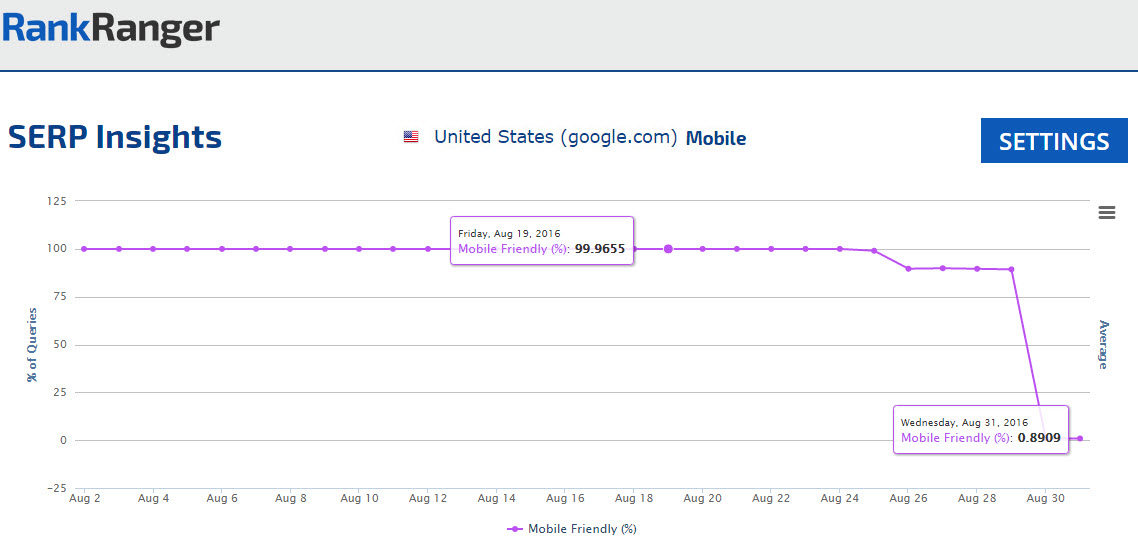Image resolution: width=1138 pixels, height=546 pixels.
Task: Click the Aug 25 data point
Action: 874,251
